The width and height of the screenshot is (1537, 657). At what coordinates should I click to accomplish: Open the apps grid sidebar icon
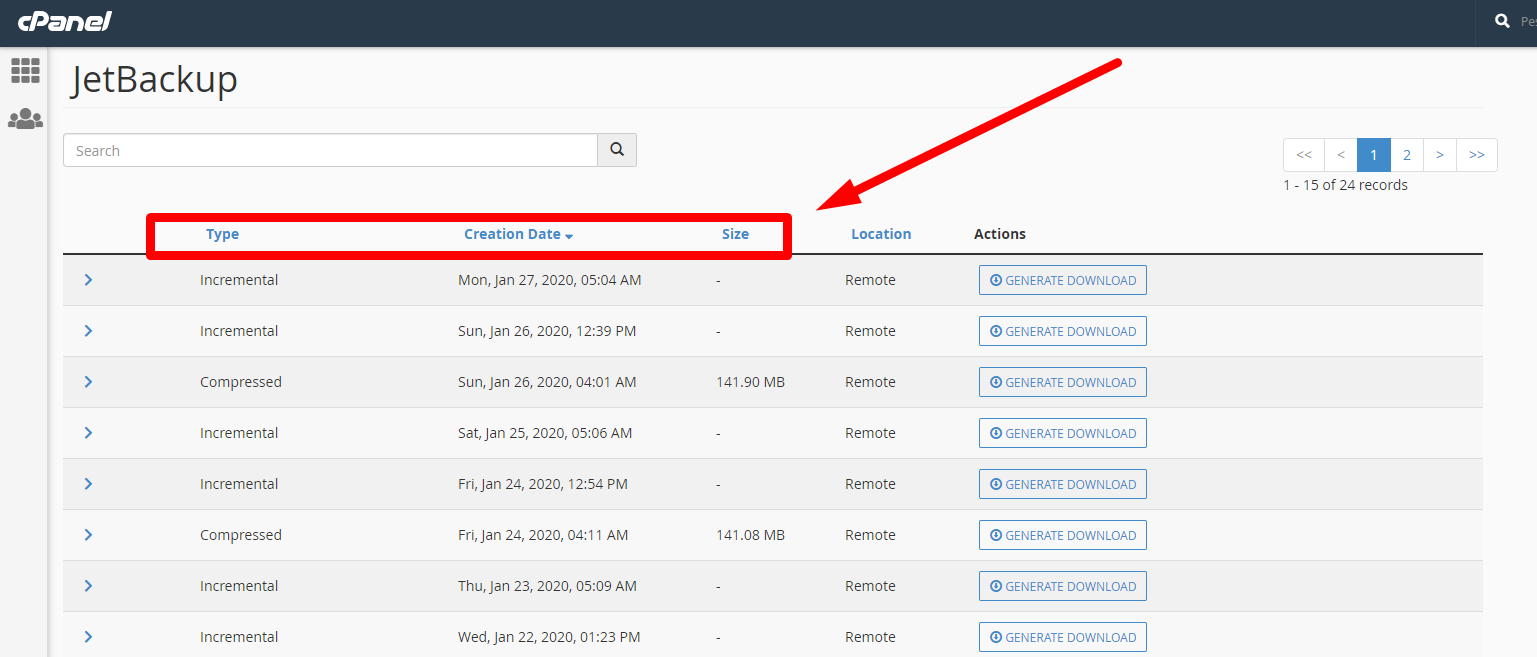pyautogui.click(x=25, y=70)
